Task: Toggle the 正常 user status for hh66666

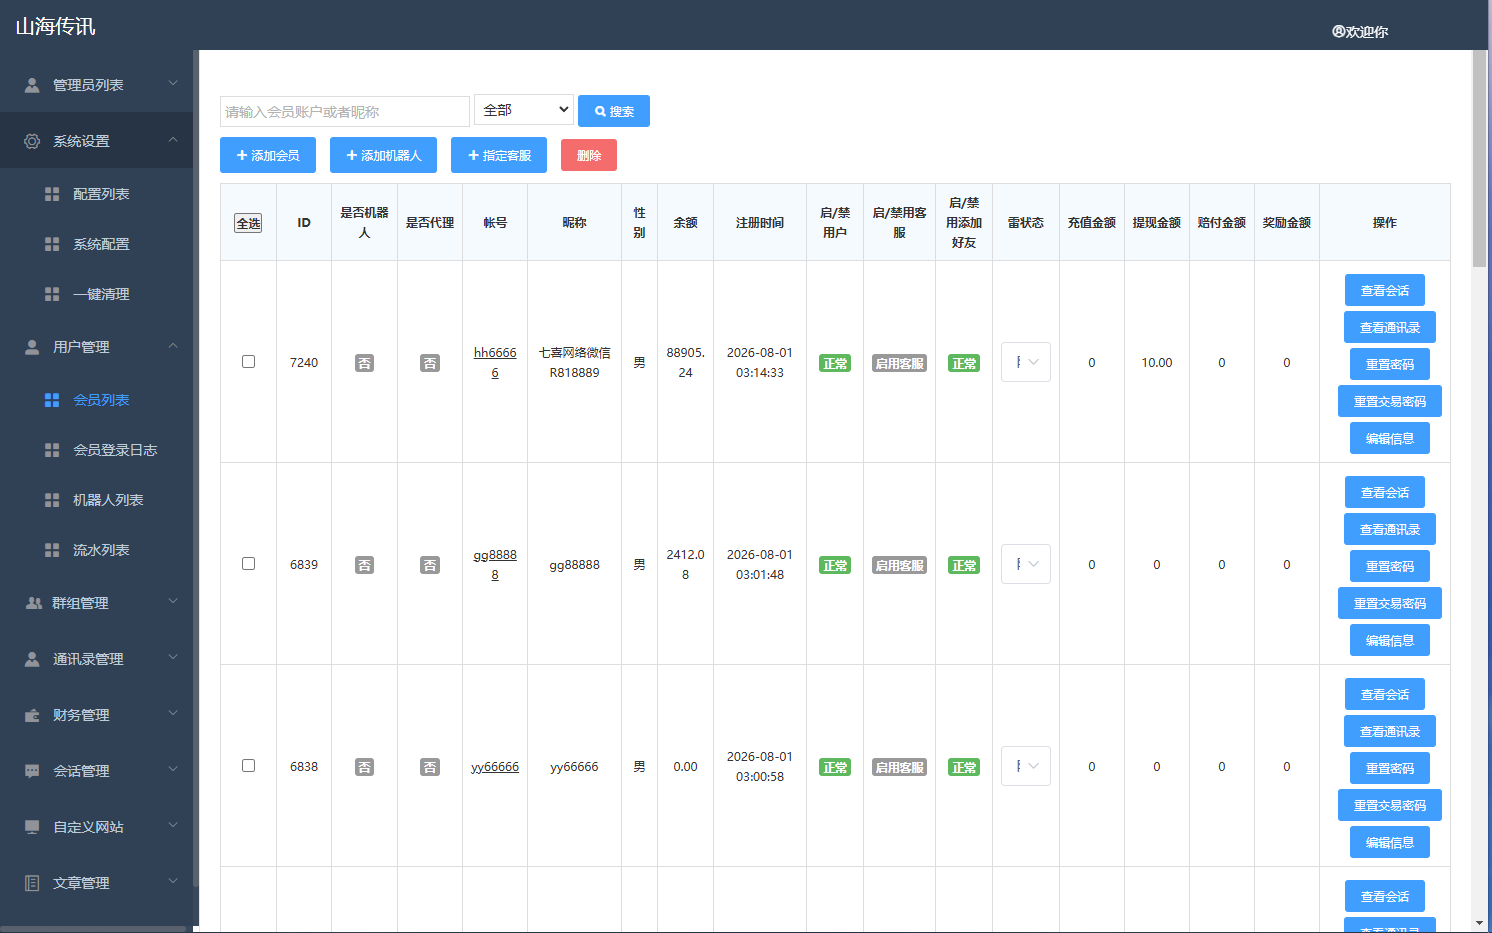Action: pyautogui.click(x=835, y=363)
